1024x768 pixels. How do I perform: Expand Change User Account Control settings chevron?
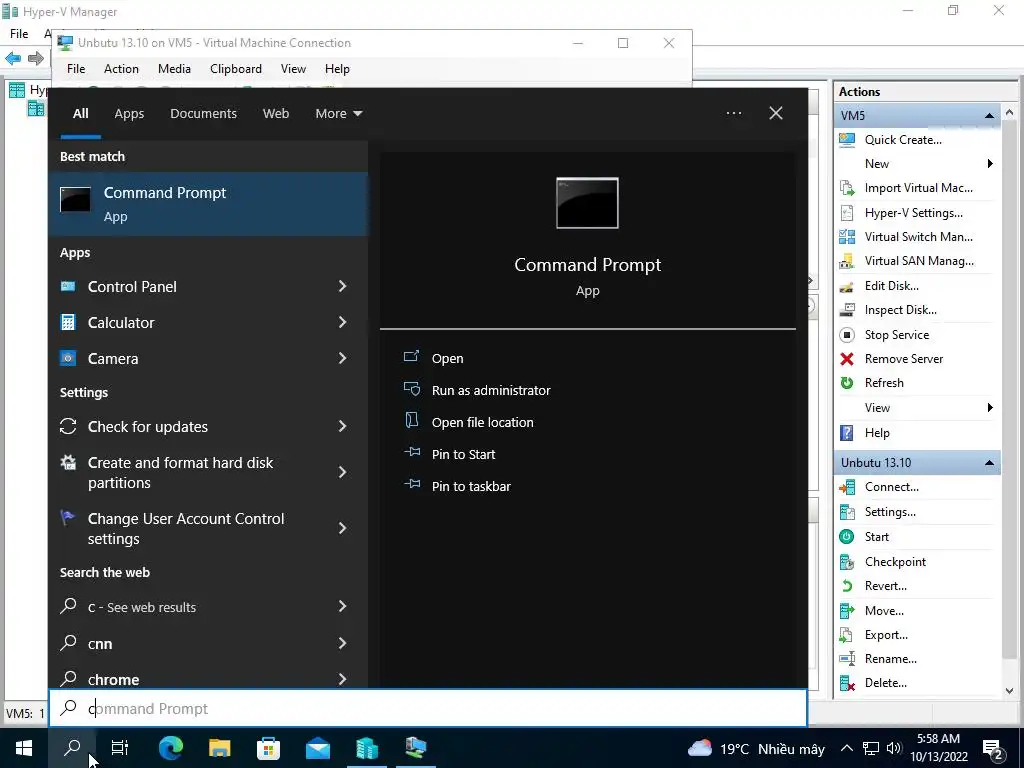[342, 528]
